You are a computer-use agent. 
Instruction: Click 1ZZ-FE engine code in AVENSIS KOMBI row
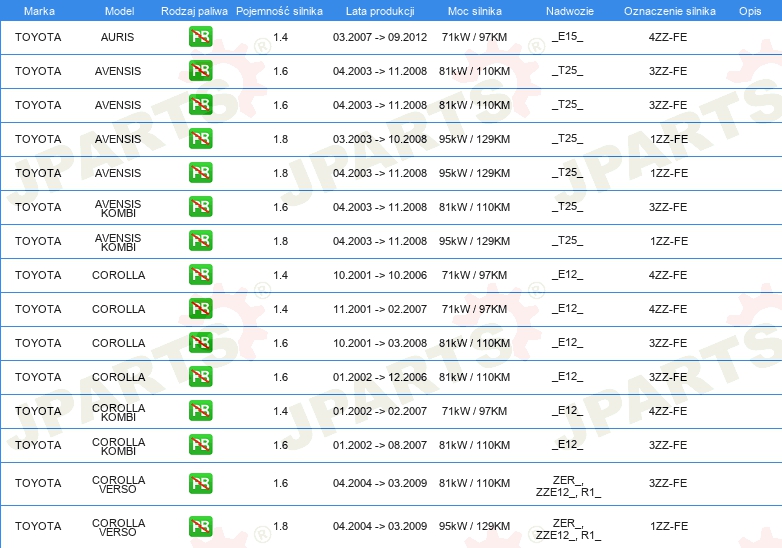(669, 241)
